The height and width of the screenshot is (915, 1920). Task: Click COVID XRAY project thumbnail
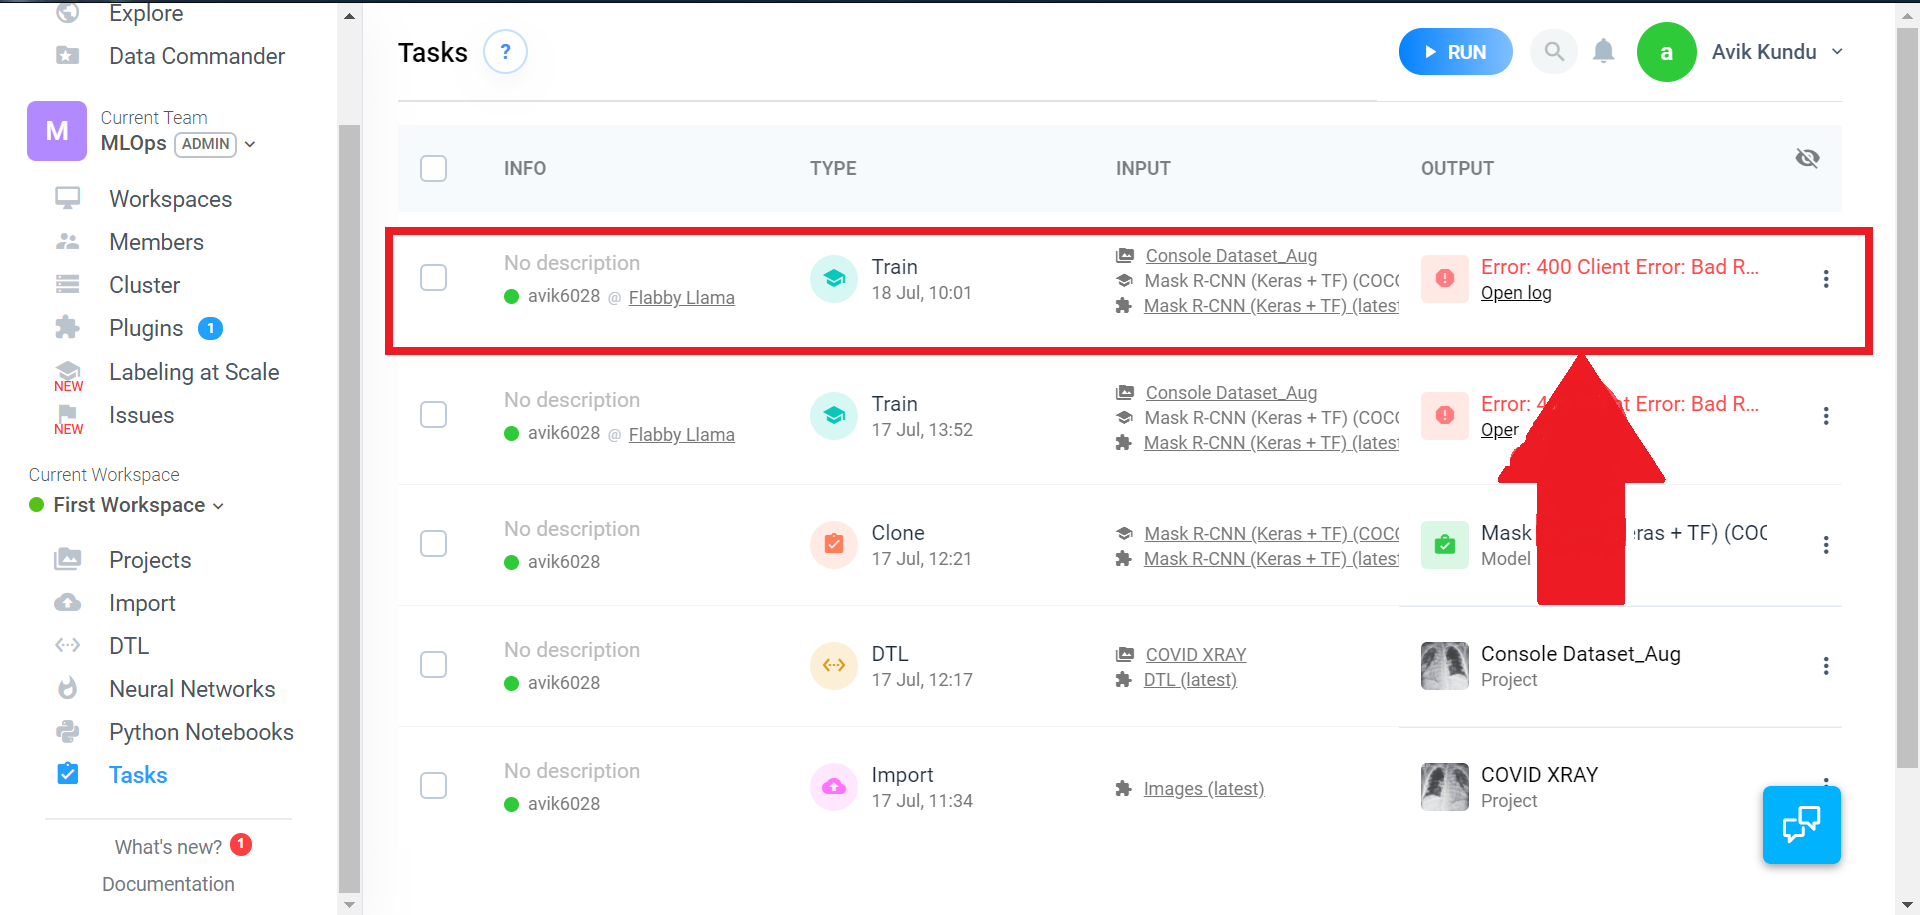pyautogui.click(x=1445, y=787)
